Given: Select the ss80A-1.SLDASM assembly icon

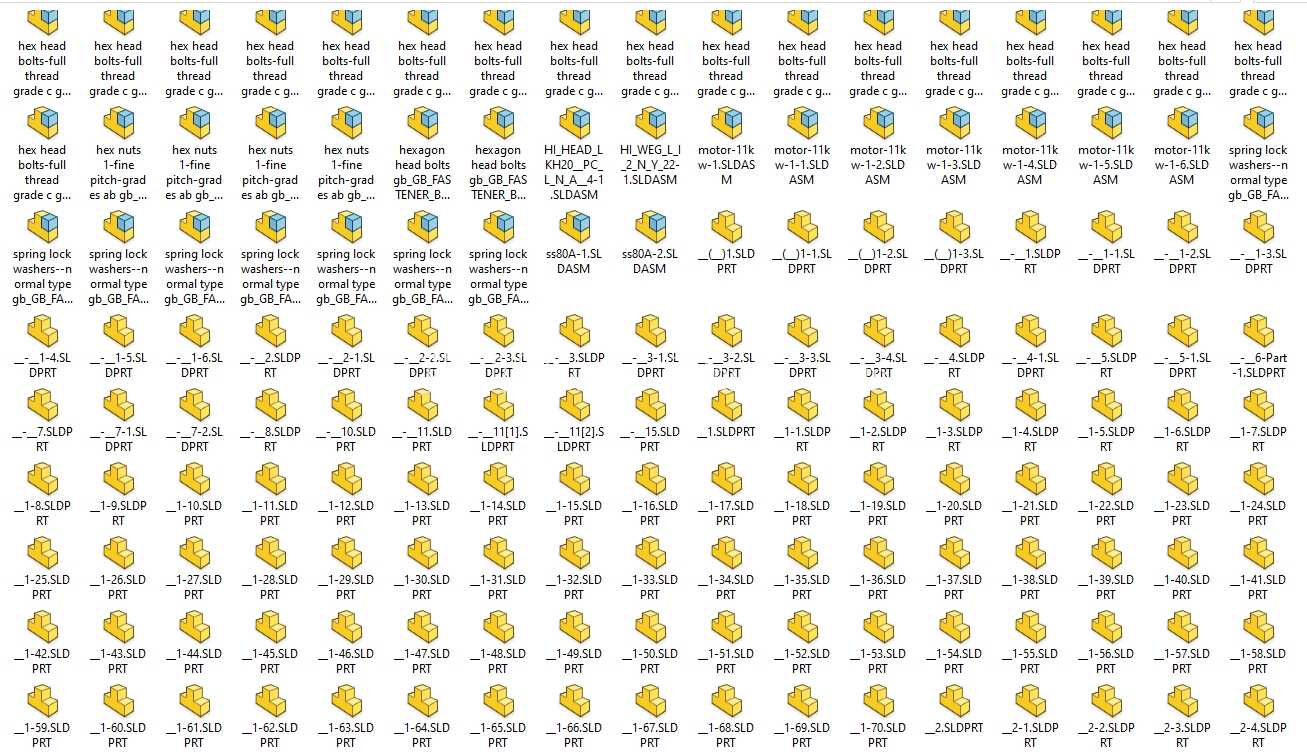Looking at the screenshot, I should [x=574, y=227].
